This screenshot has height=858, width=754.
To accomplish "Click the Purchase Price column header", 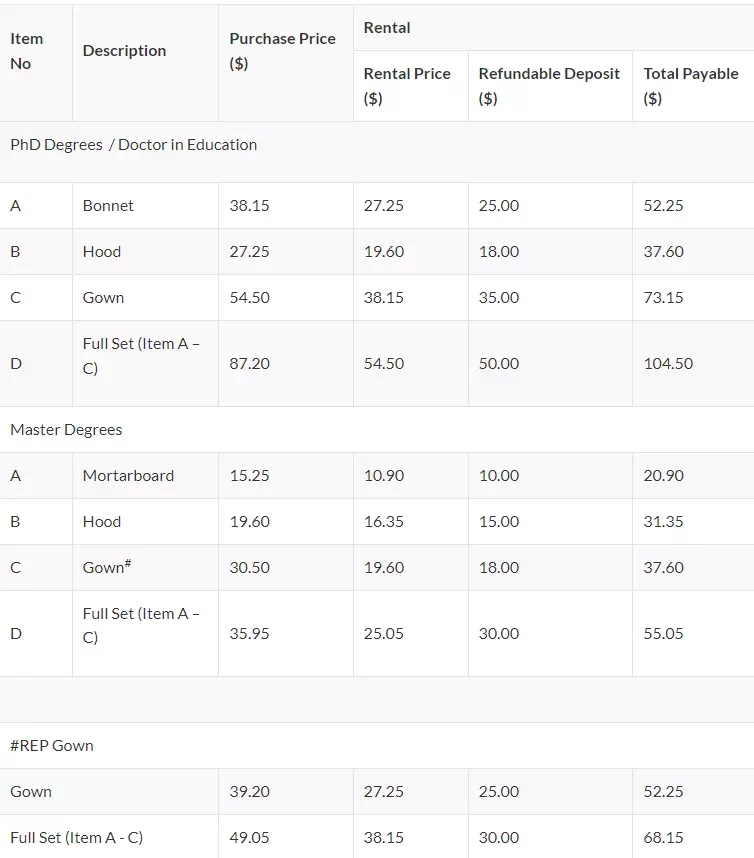I will 286,63.
